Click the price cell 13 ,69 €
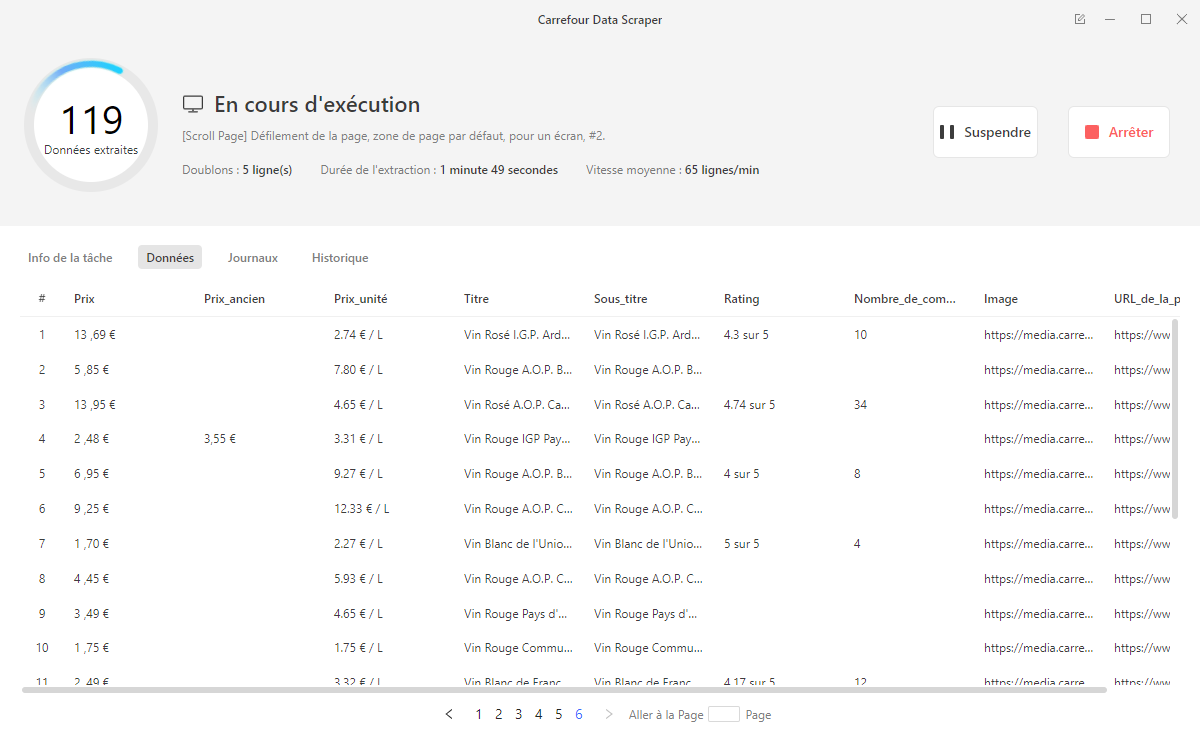Screen dimensions: 1200x734 click(x=95, y=335)
